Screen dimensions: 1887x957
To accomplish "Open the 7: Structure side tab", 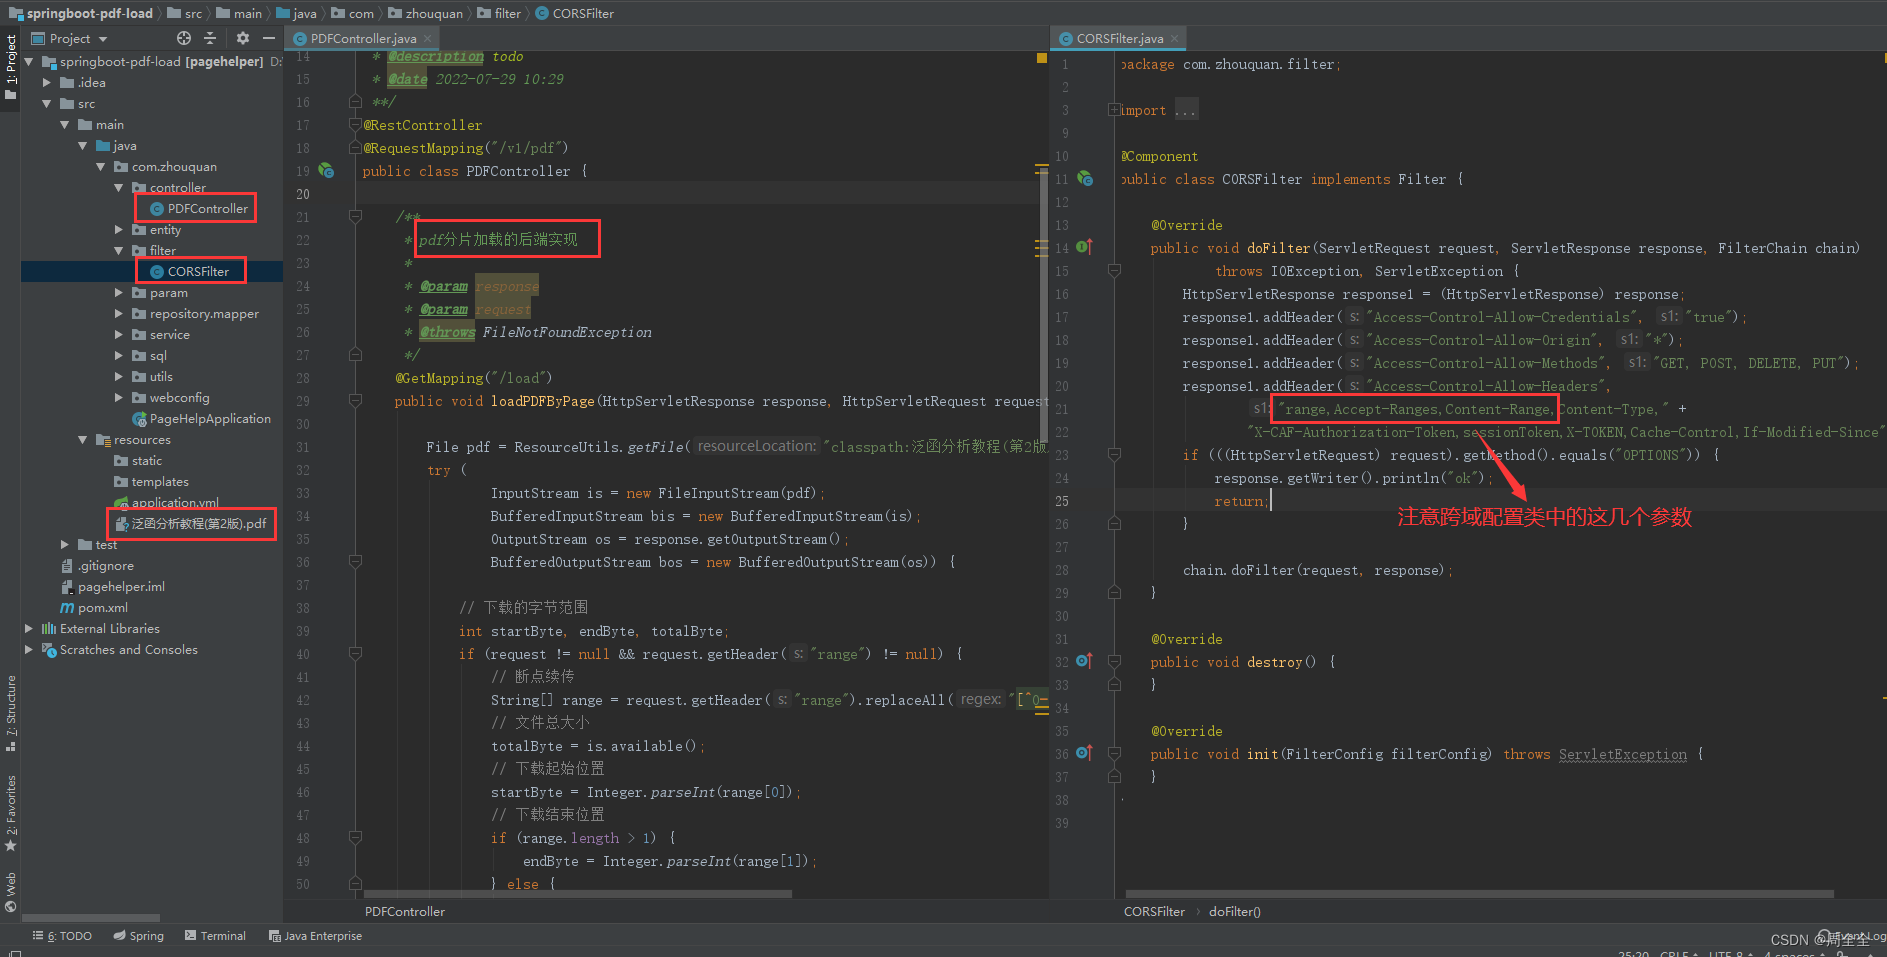I will tap(11, 712).
